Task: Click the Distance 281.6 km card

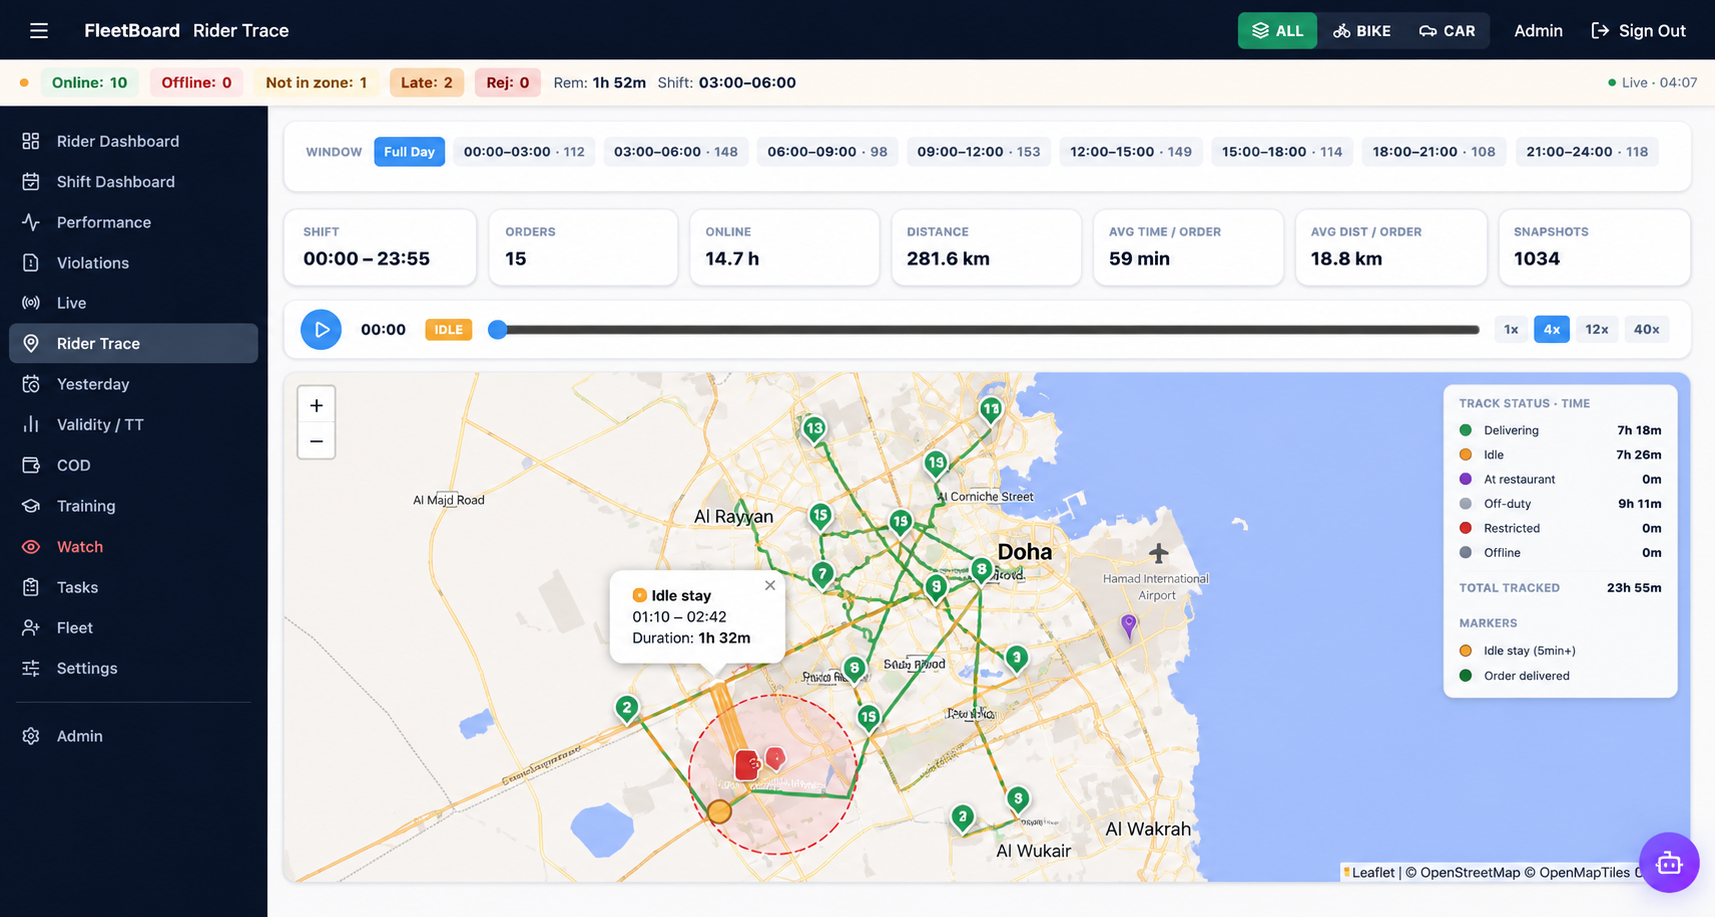Action: click(x=986, y=247)
